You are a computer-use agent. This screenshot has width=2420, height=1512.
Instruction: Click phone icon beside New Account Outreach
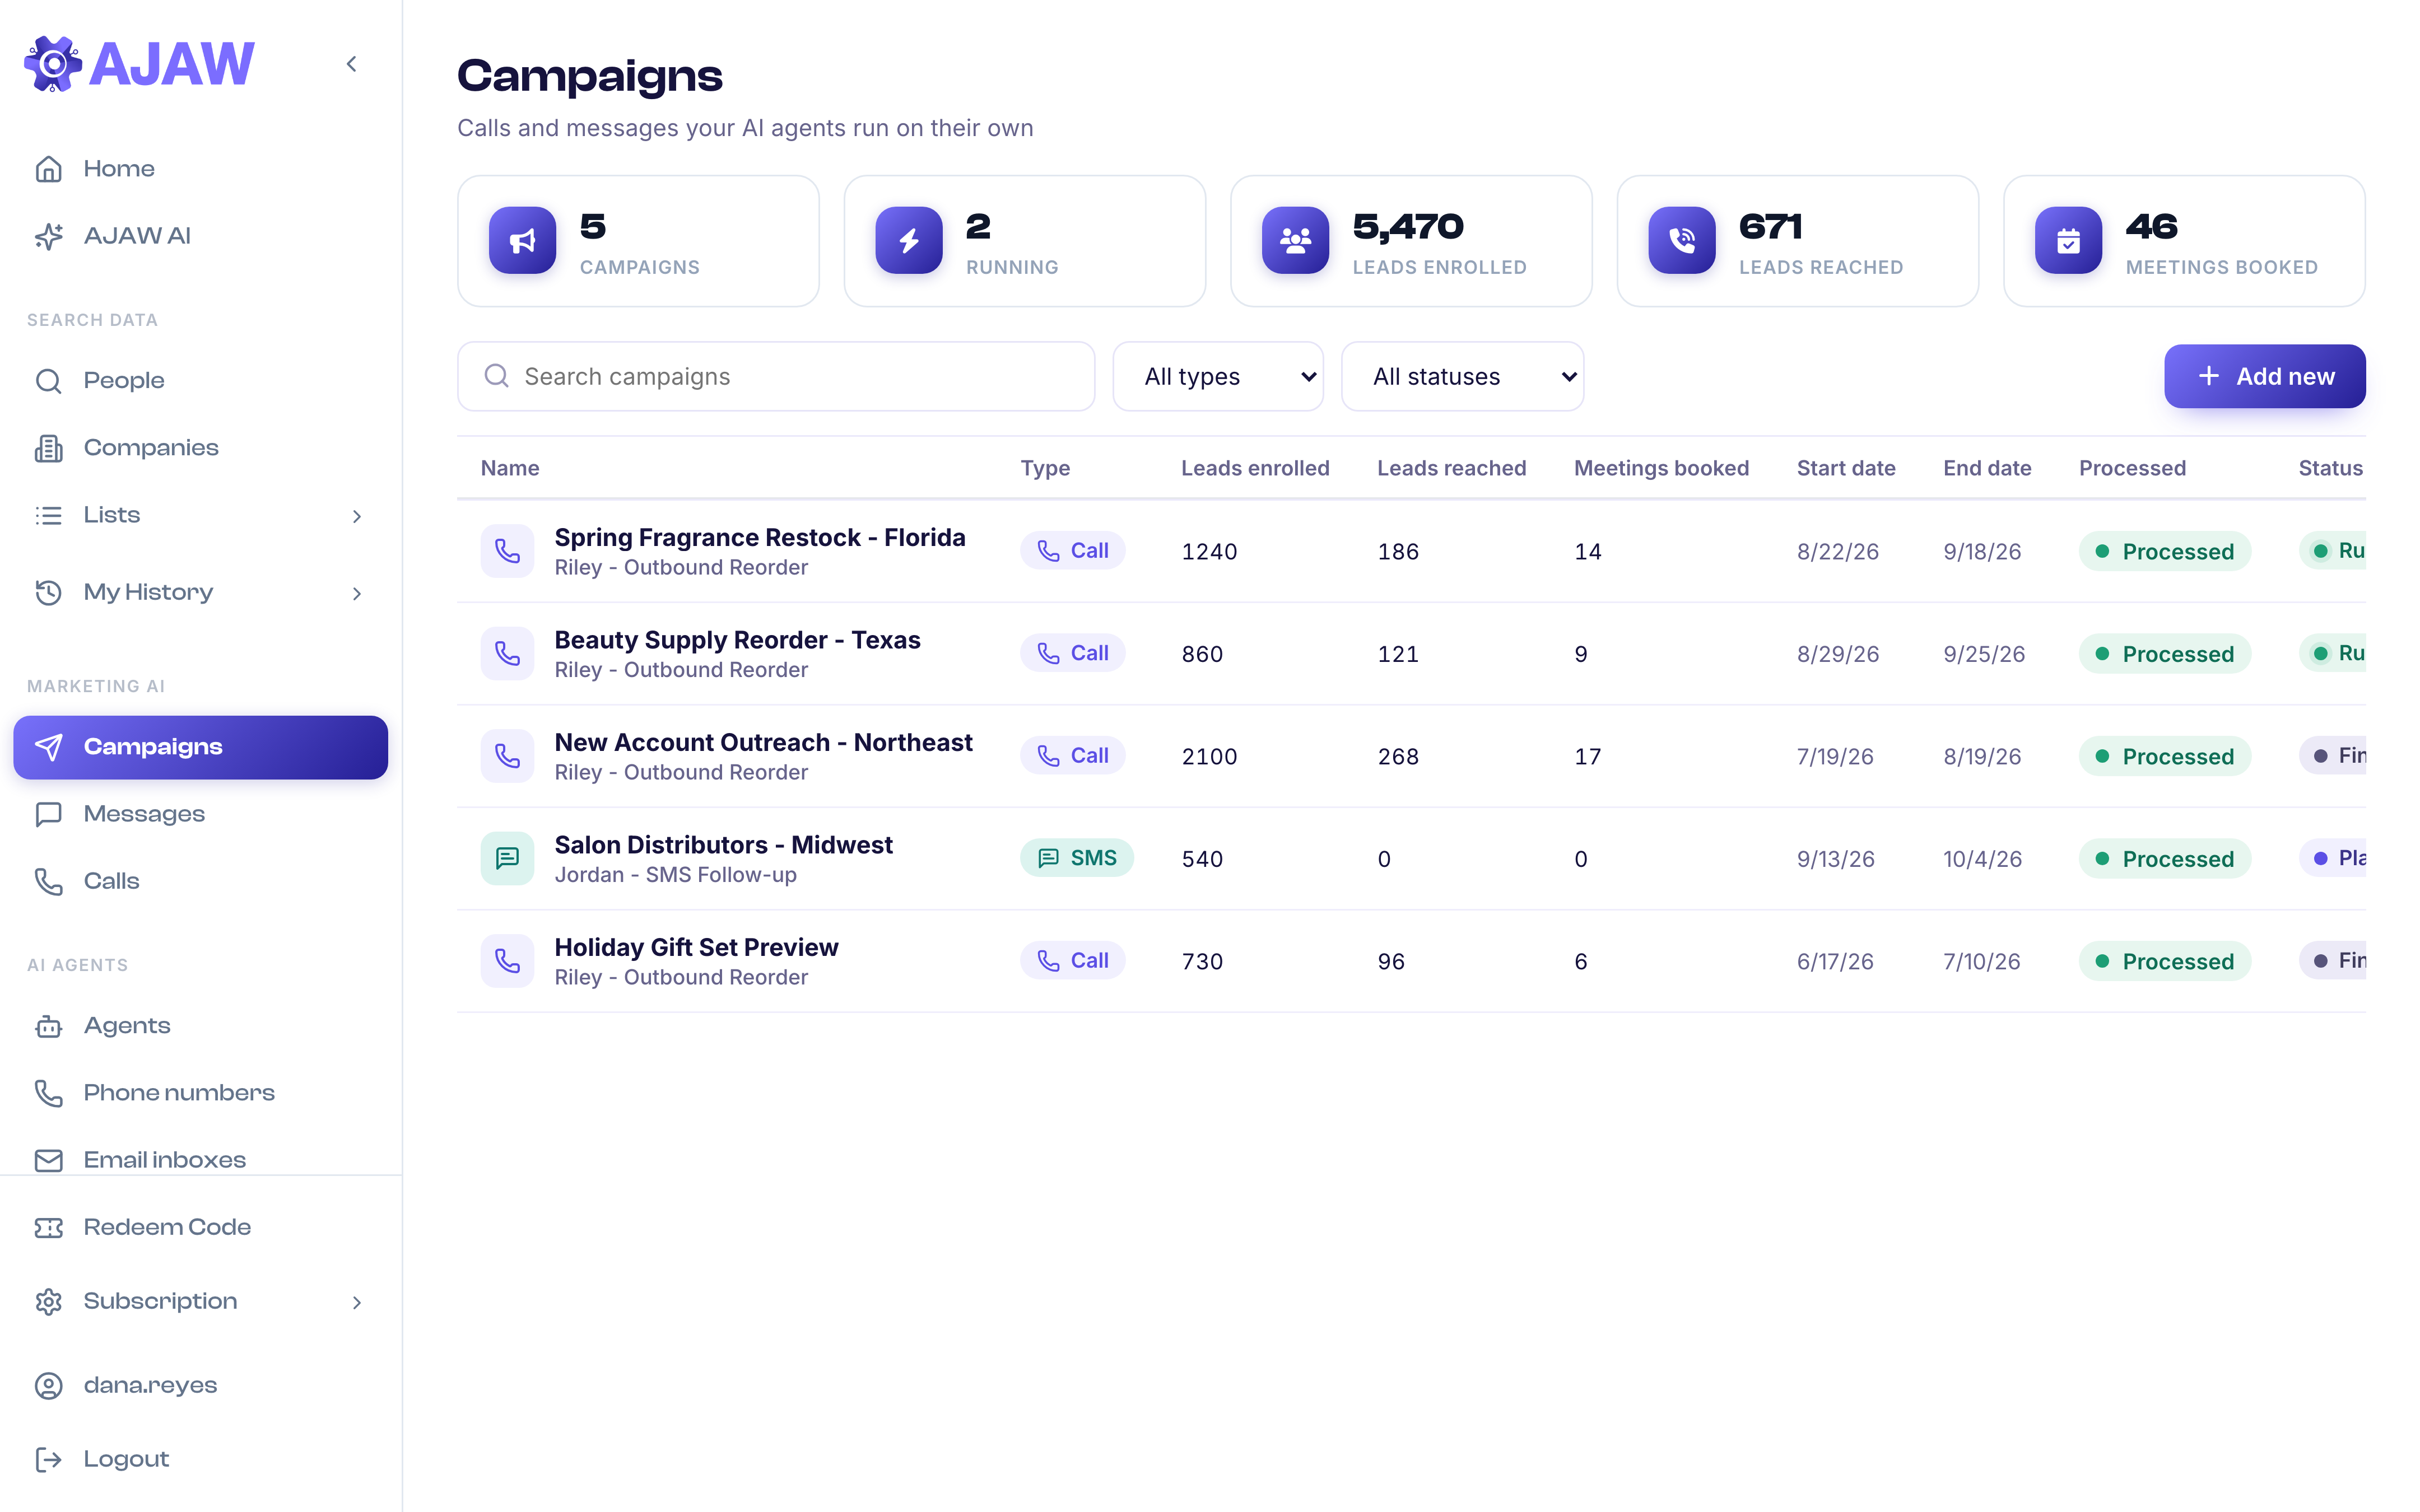[507, 756]
